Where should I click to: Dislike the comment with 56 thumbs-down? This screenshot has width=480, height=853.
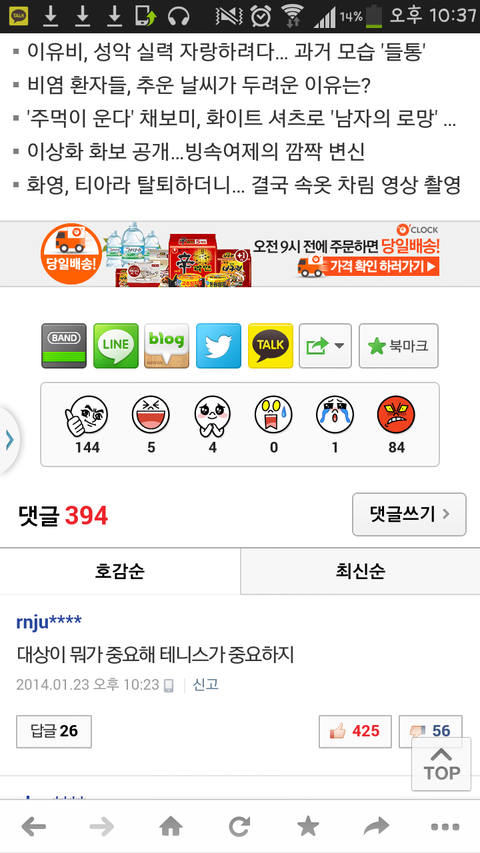coord(430,731)
